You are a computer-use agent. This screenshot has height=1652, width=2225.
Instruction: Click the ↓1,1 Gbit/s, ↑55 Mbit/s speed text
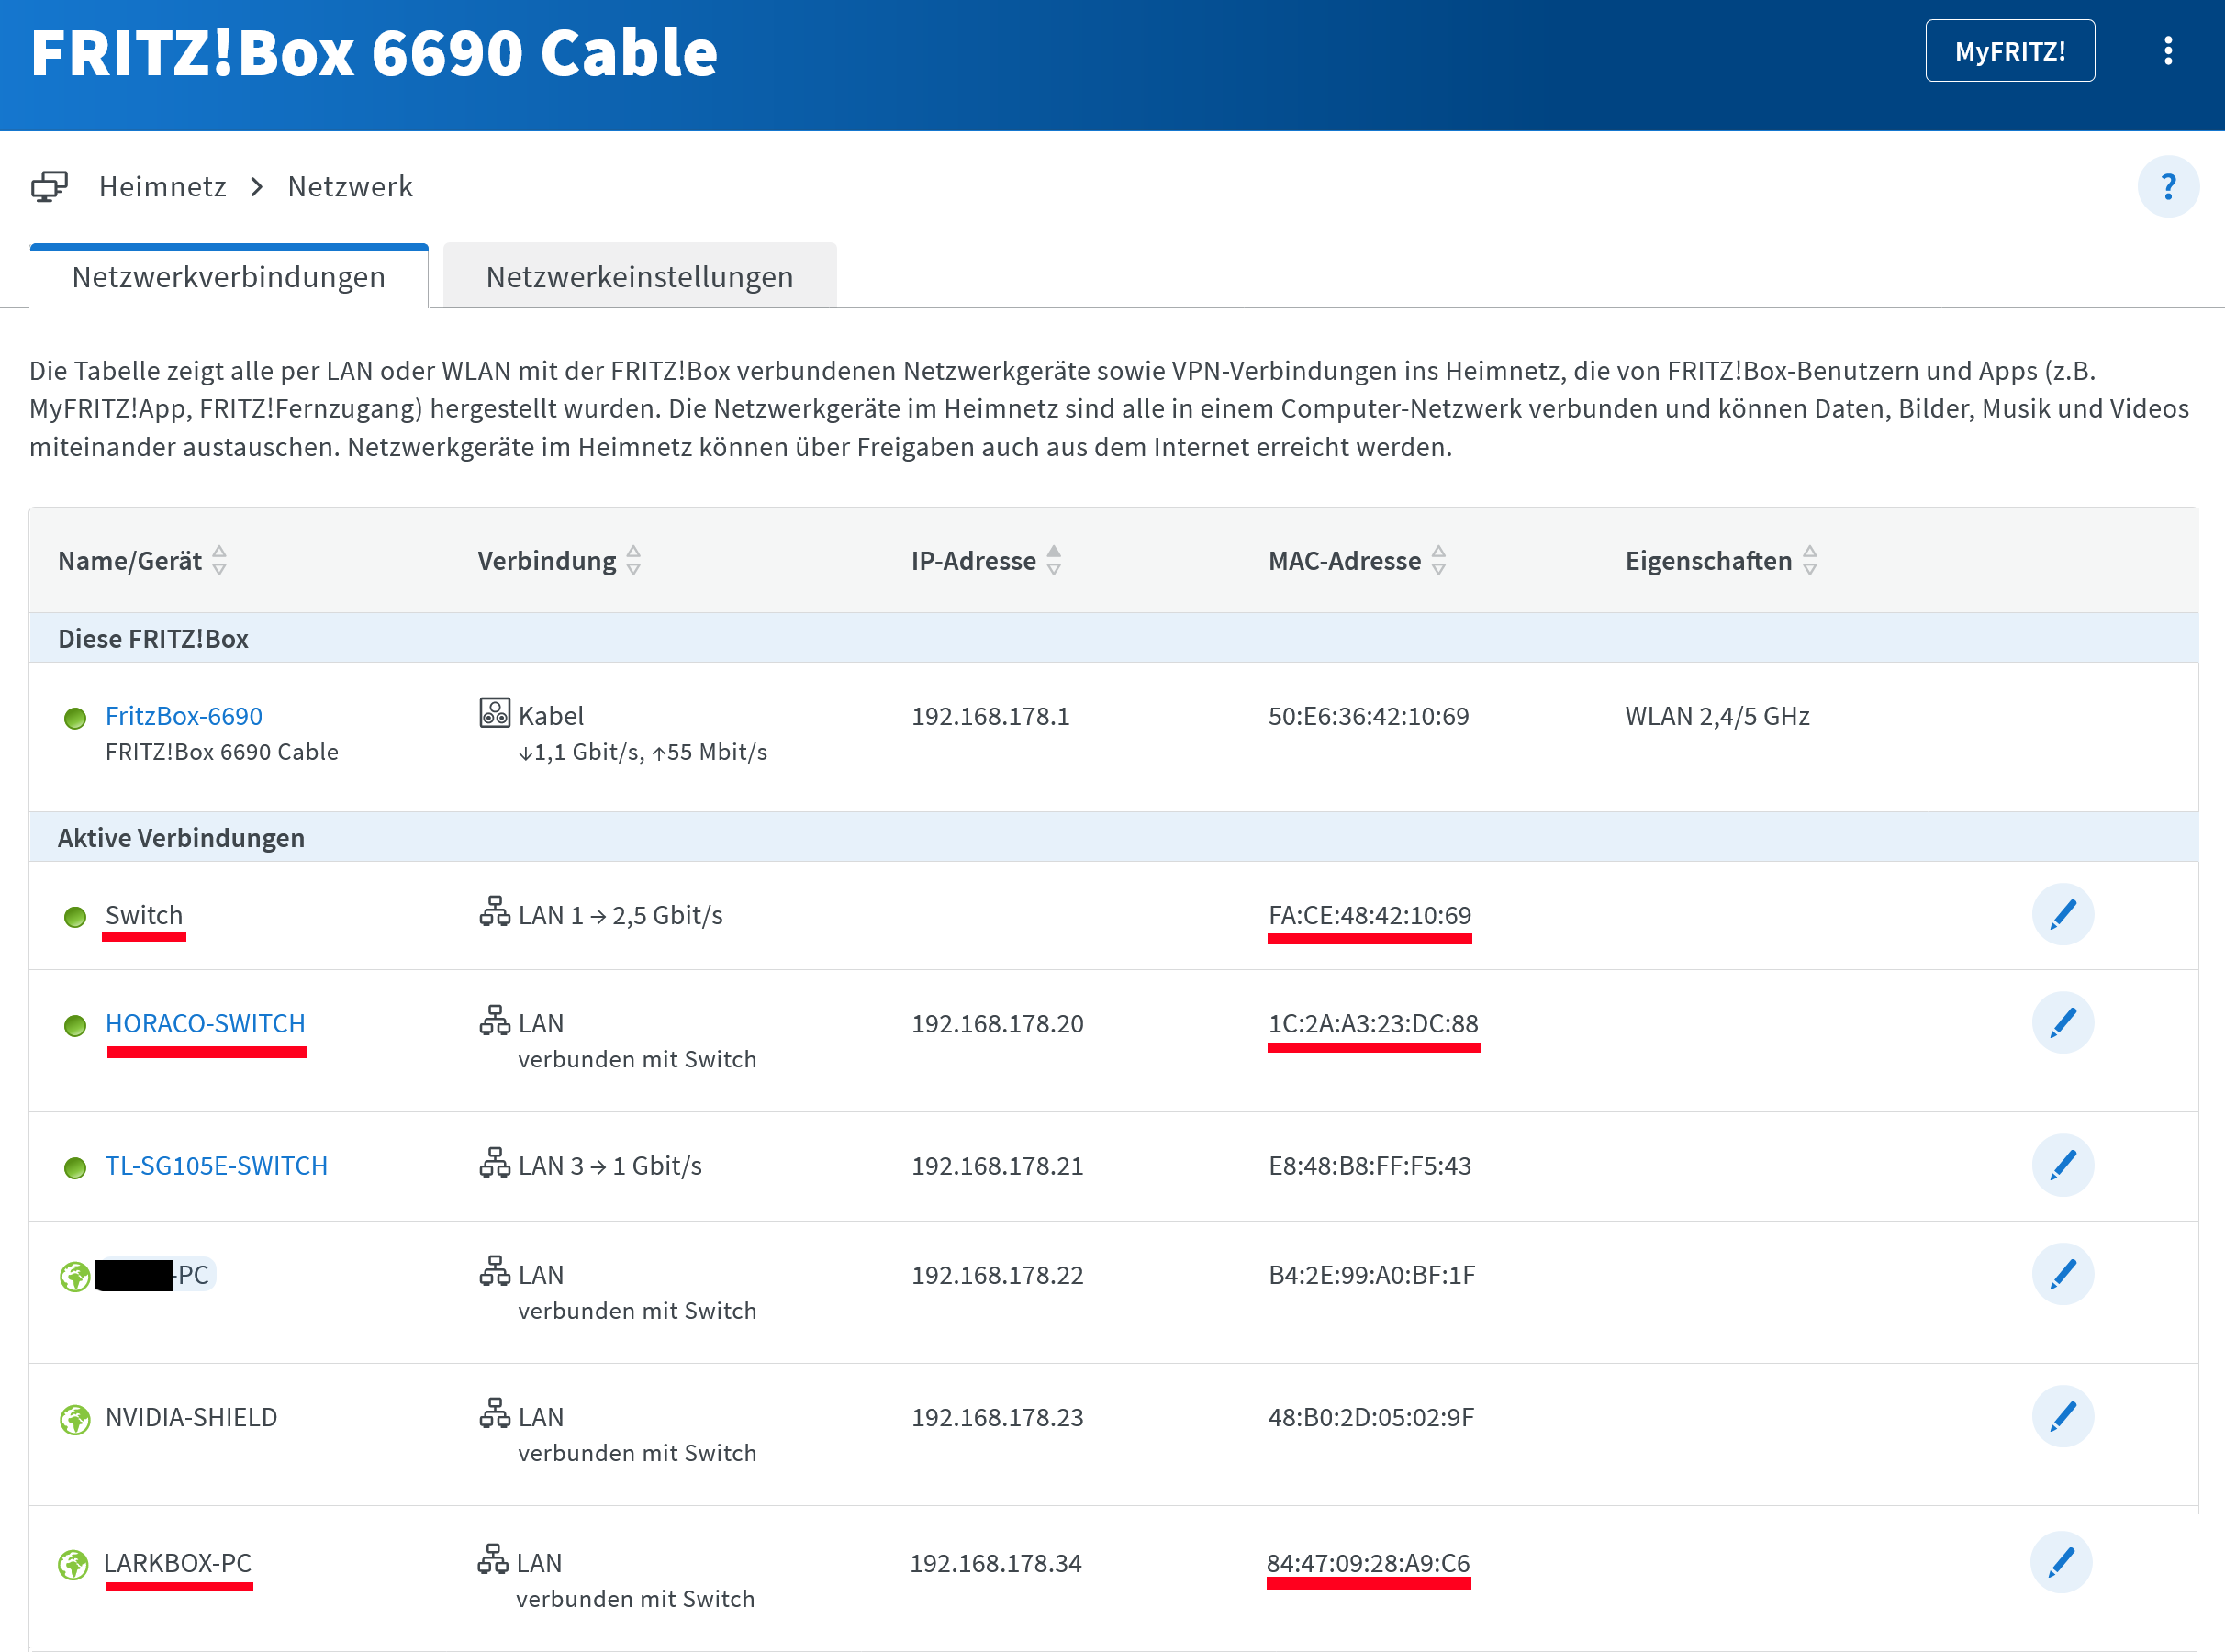(642, 753)
